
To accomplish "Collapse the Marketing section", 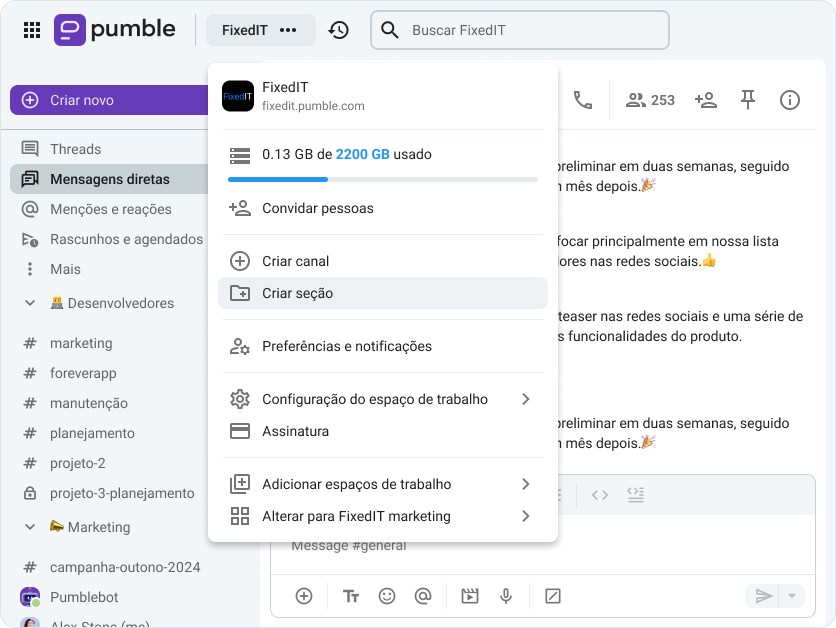I will tap(30, 527).
